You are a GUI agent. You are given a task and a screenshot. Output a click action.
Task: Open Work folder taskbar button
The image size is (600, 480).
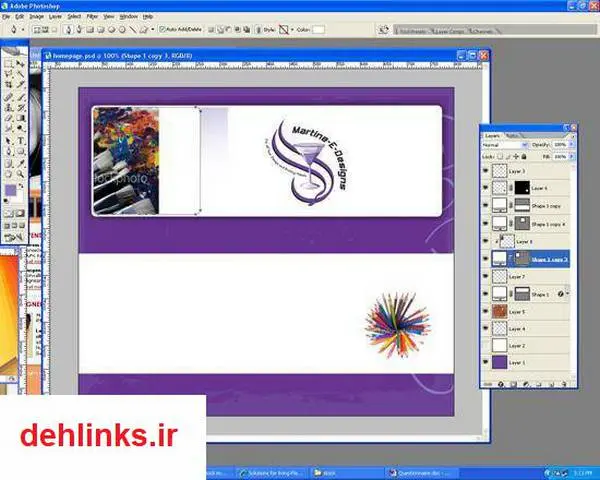tap(346, 473)
